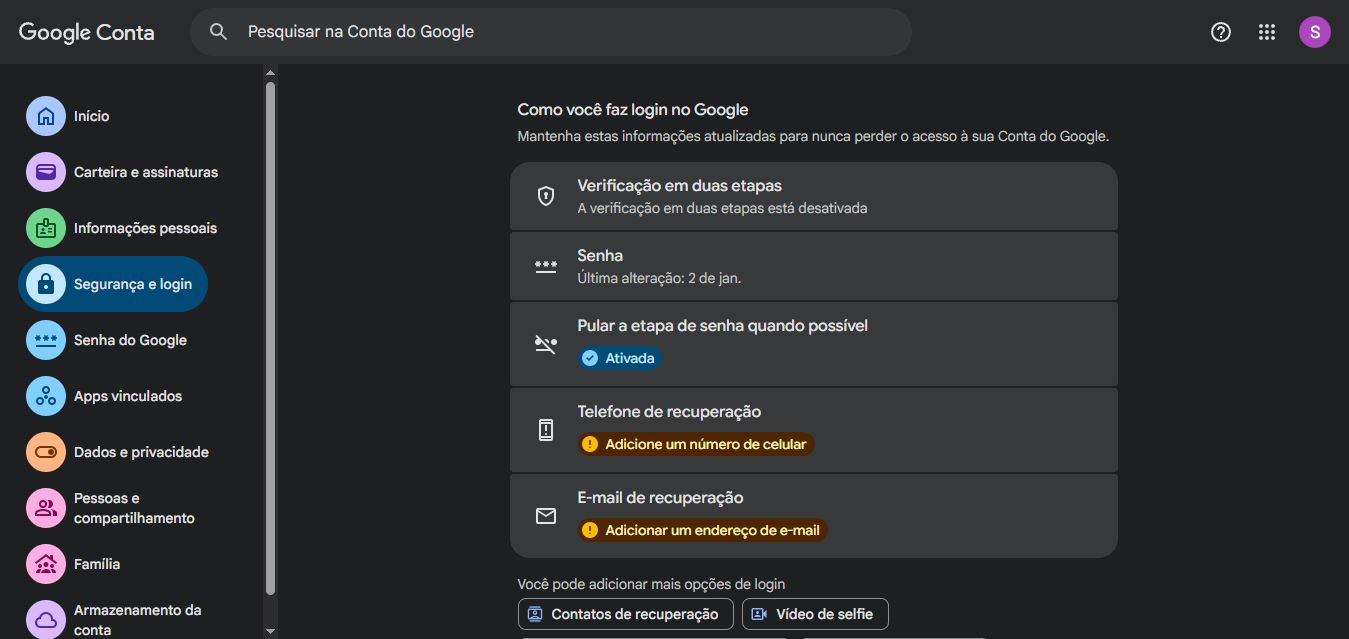The width and height of the screenshot is (1349, 639).
Task: Click the two-step verification shield icon
Action: coord(546,196)
